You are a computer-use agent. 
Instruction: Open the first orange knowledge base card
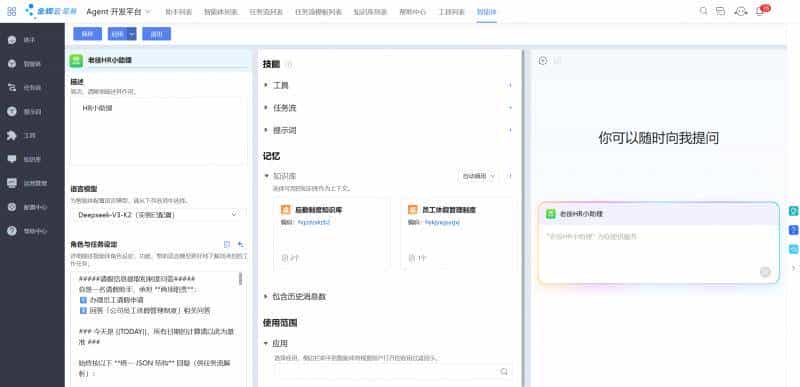(332, 234)
